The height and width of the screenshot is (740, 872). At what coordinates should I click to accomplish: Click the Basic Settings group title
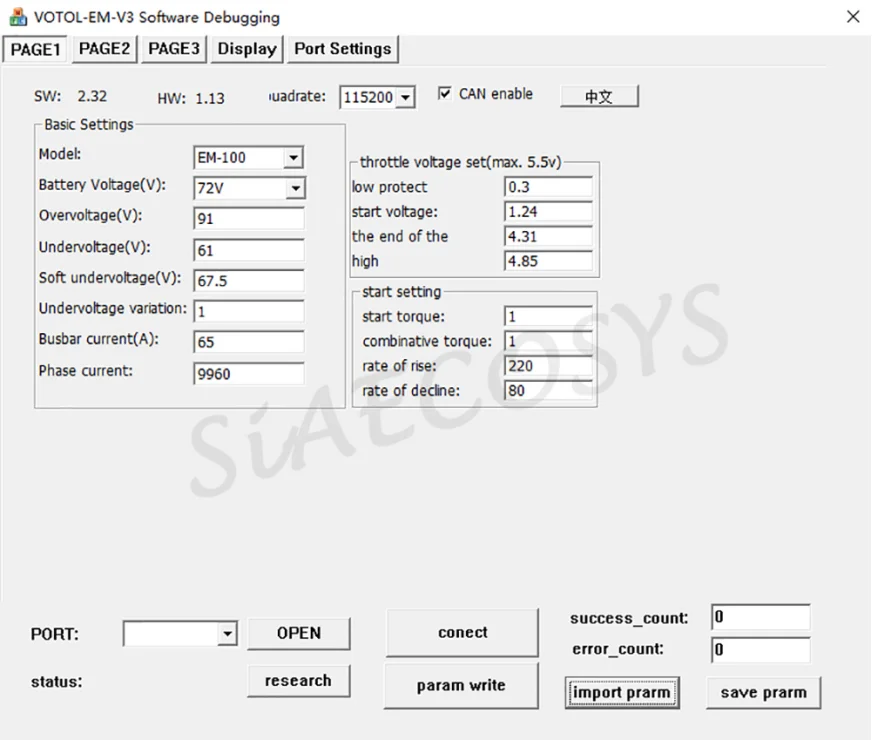click(89, 125)
